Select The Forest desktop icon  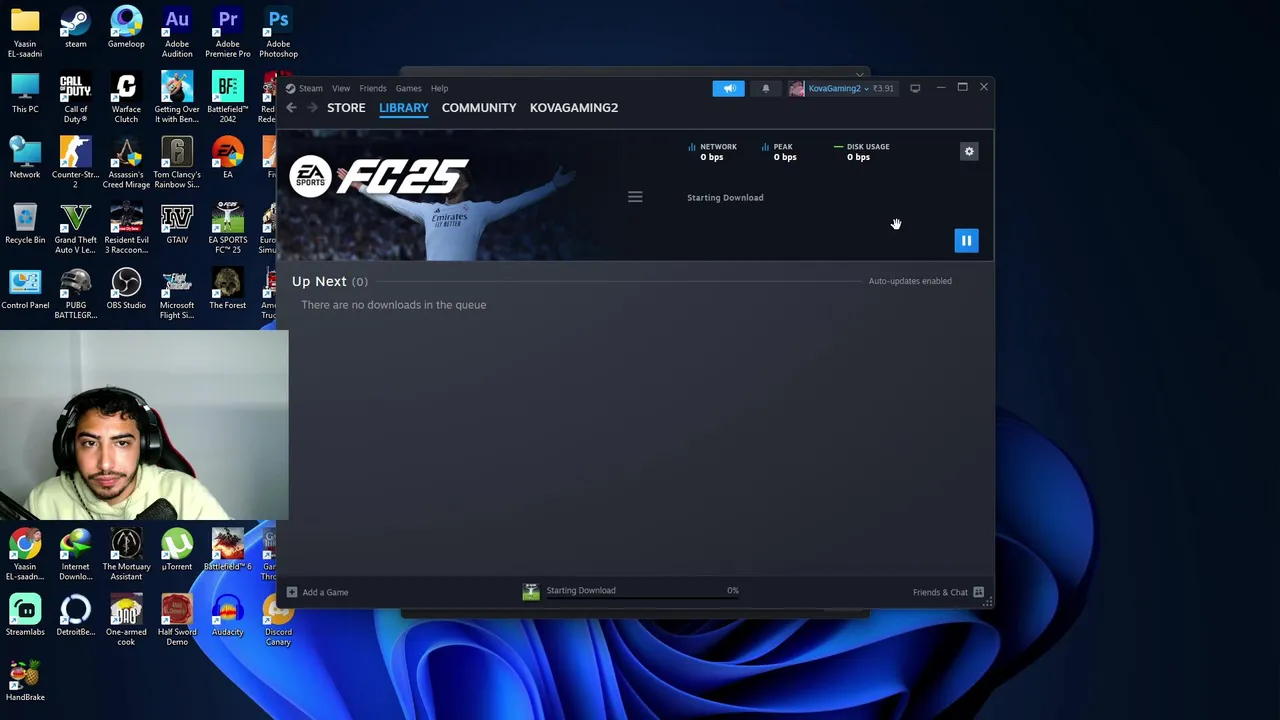(x=228, y=288)
